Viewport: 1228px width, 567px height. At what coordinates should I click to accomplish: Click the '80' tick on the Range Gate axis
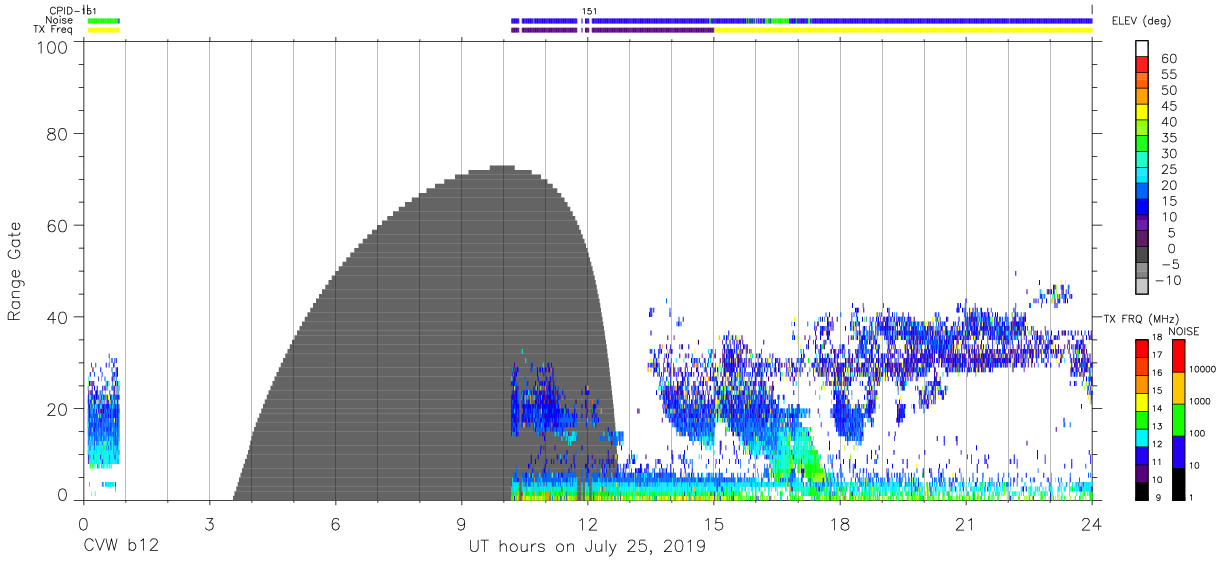click(x=58, y=133)
